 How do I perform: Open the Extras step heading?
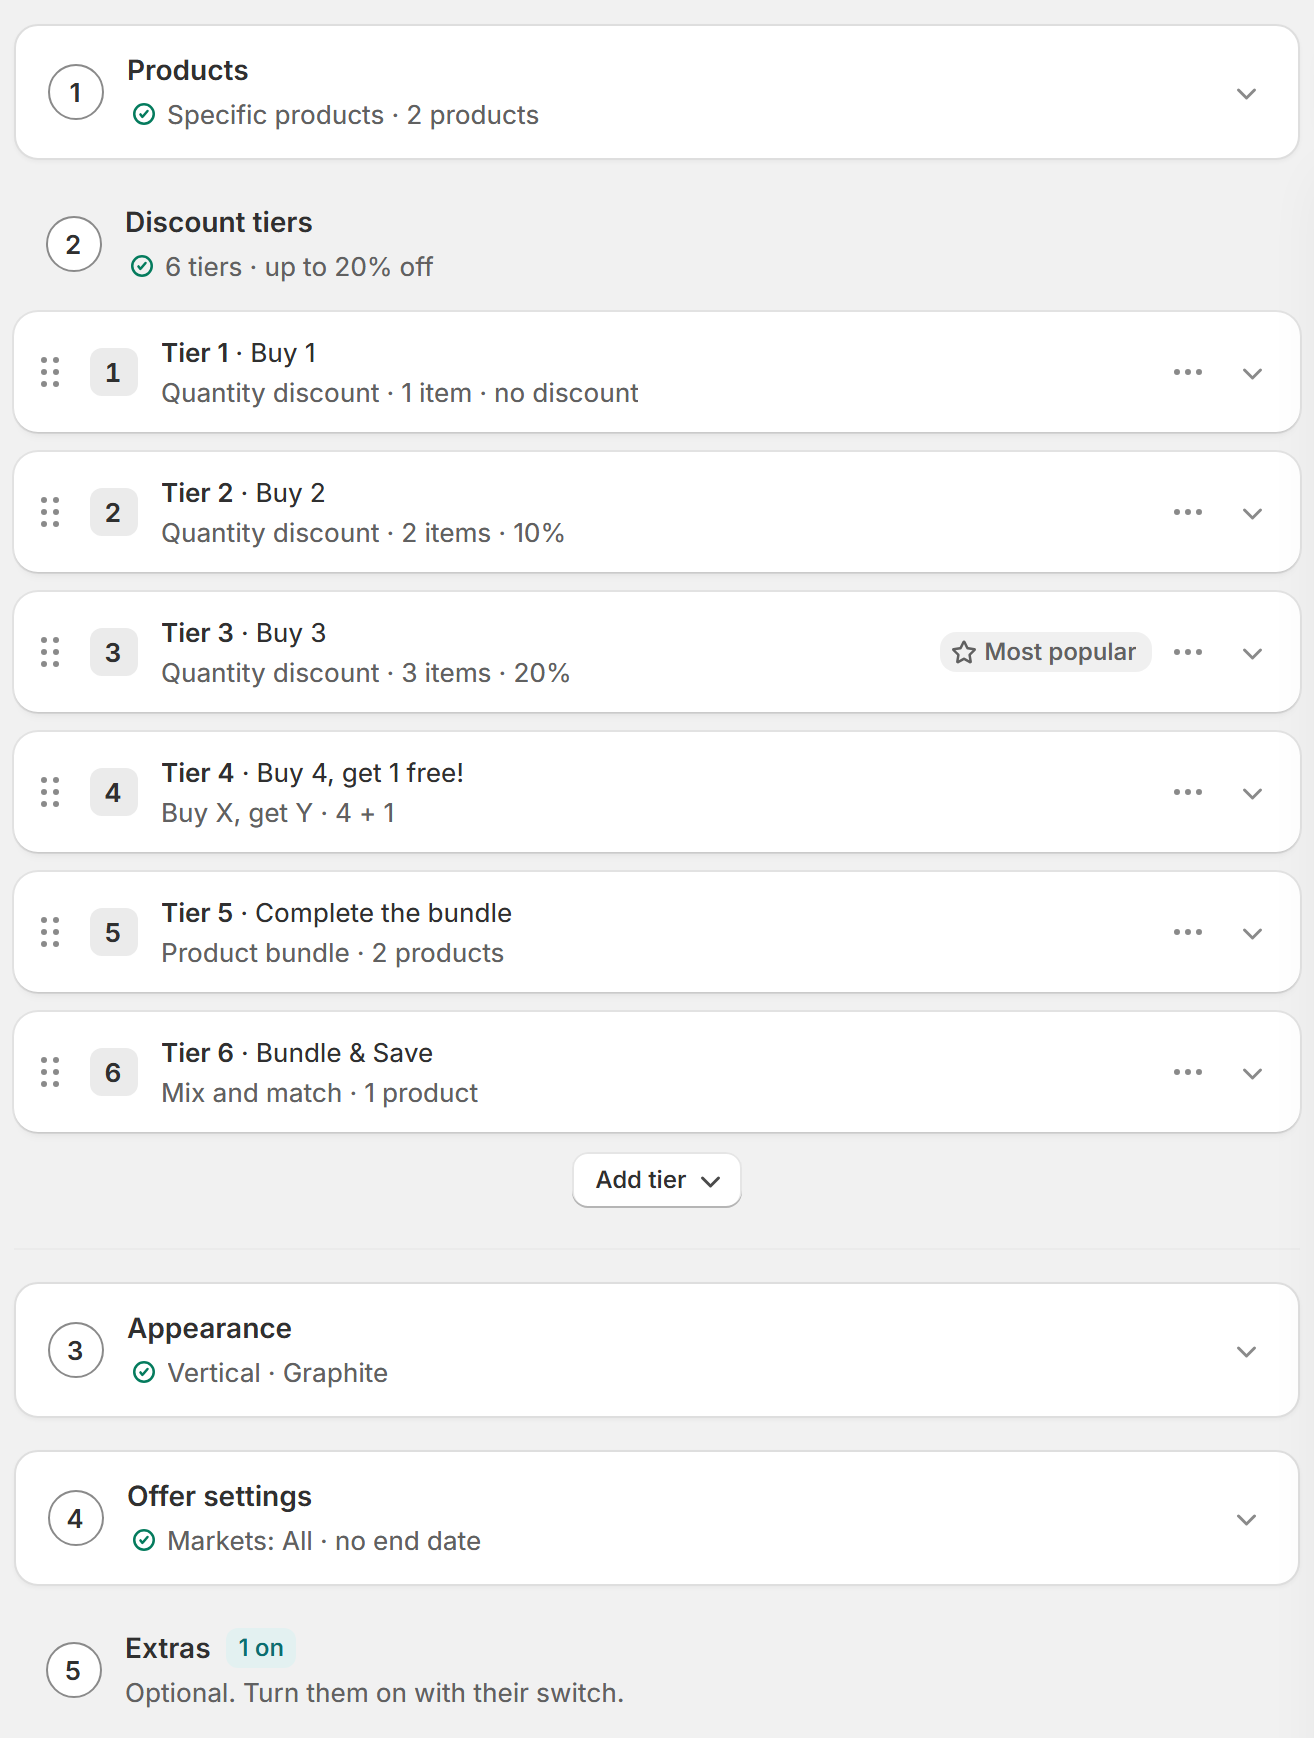(x=168, y=1648)
